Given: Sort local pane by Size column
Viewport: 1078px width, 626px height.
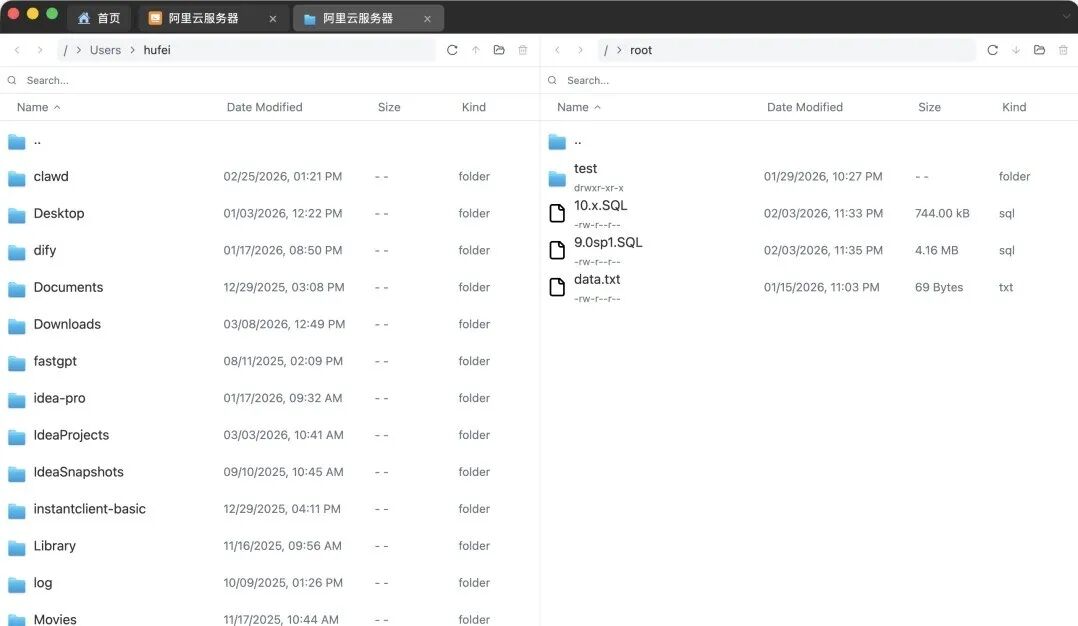Looking at the screenshot, I should 389,107.
